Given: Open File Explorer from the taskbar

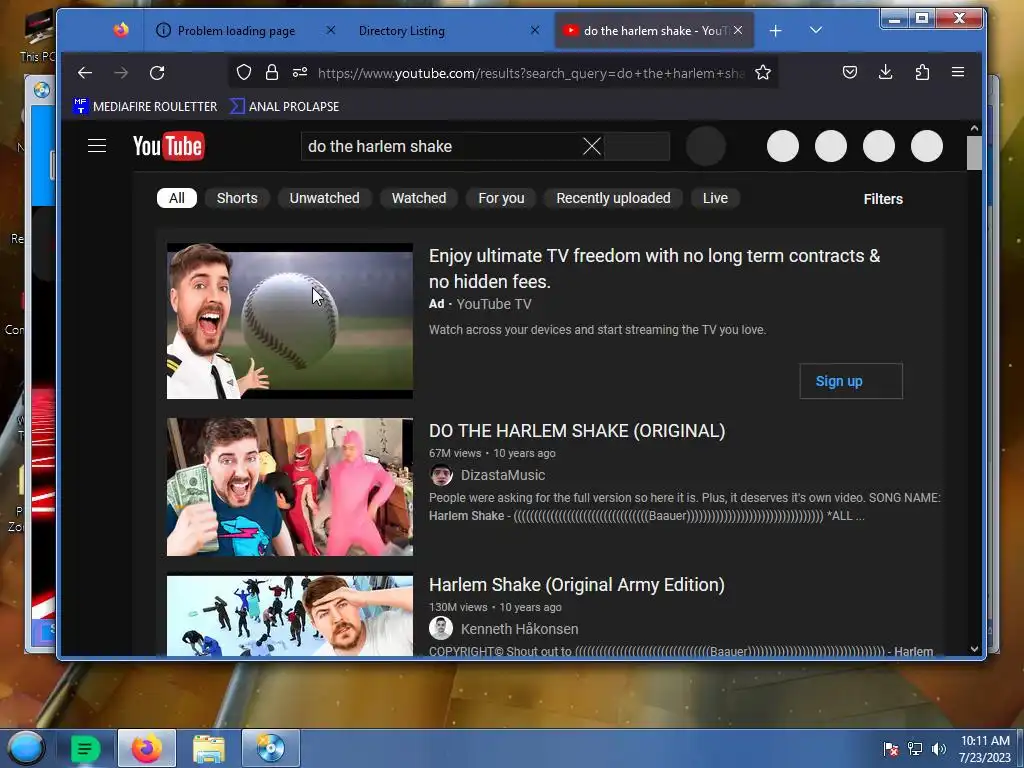Looking at the screenshot, I should tap(209, 748).
